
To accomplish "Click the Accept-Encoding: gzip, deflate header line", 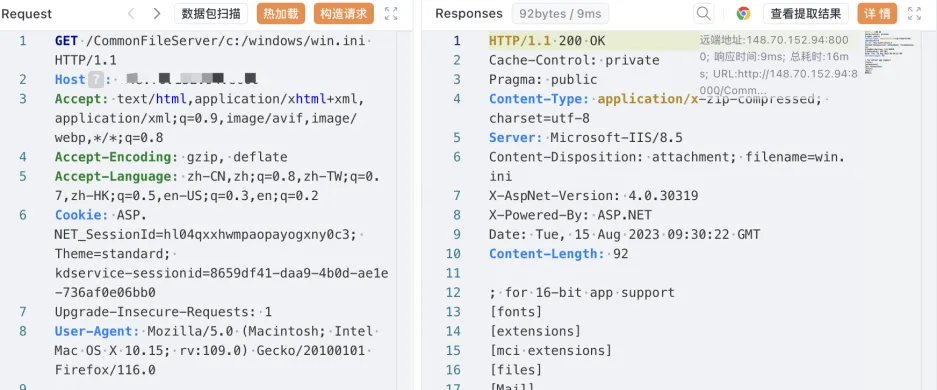I will click(171, 157).
